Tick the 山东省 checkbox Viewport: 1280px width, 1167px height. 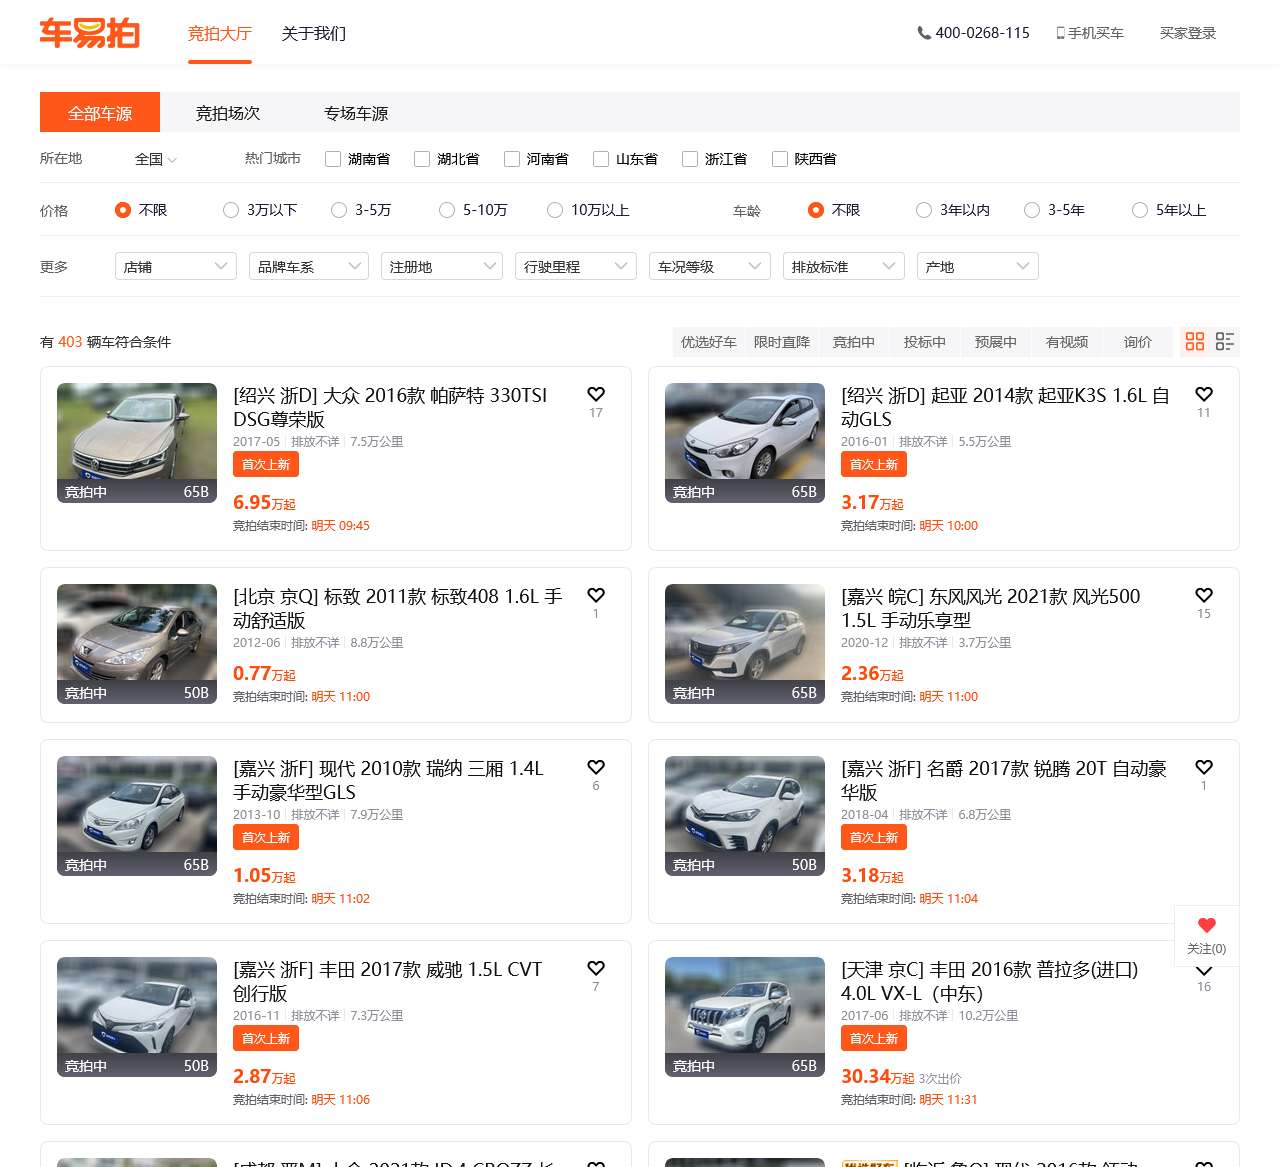601,159
